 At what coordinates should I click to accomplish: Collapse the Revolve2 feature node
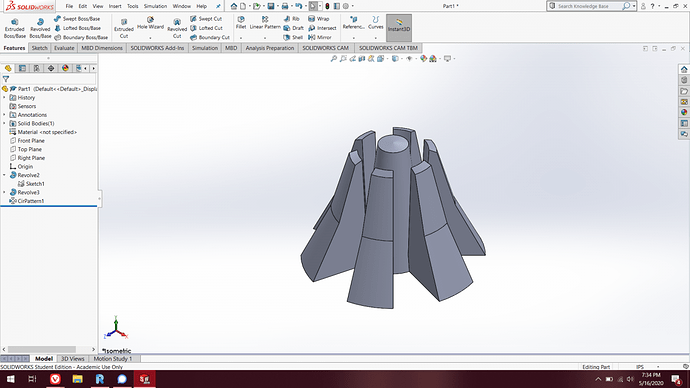[4, 175]
